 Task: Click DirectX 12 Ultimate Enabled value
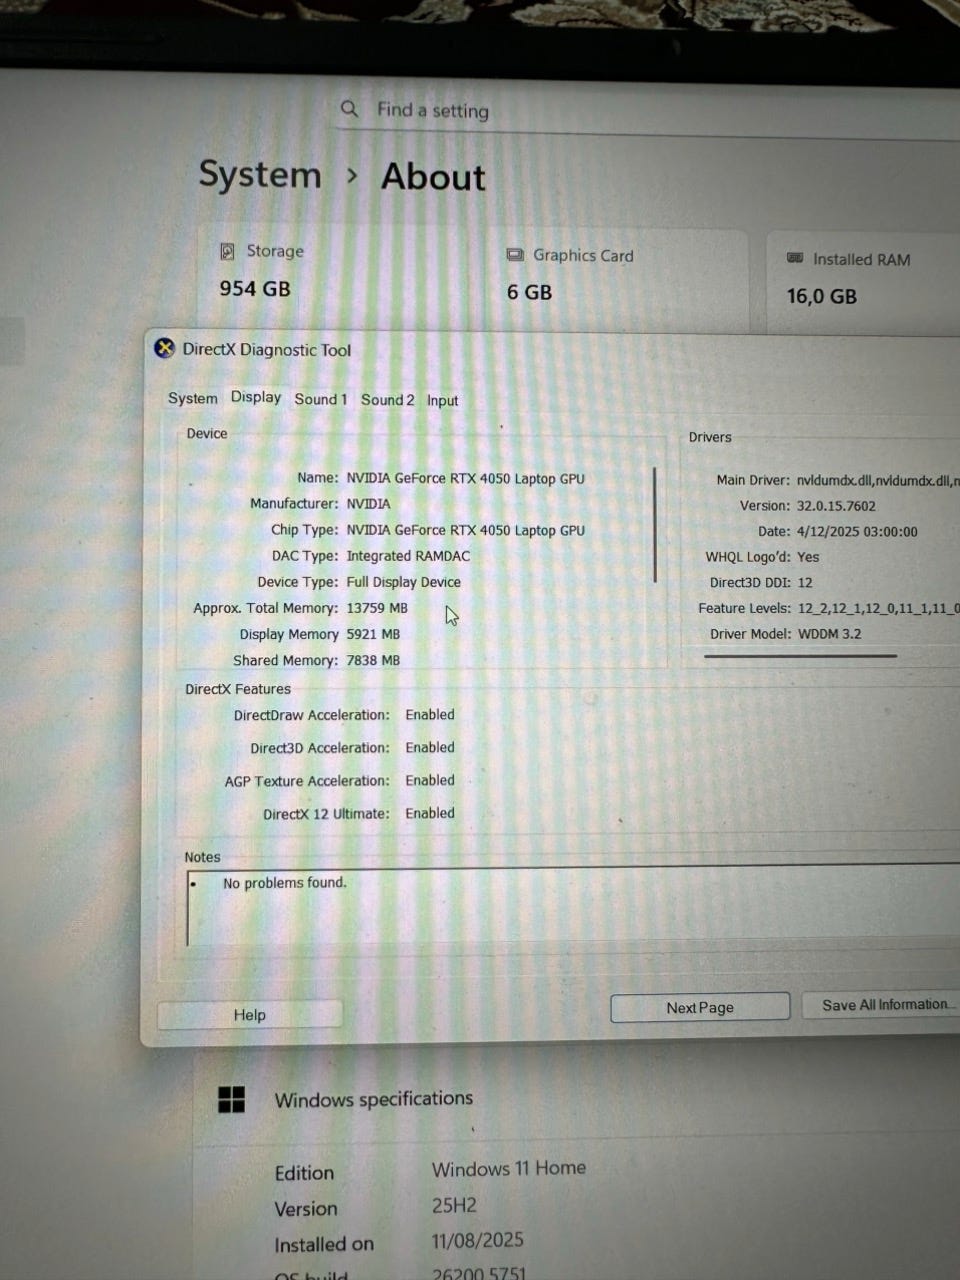tap(430, 814)
